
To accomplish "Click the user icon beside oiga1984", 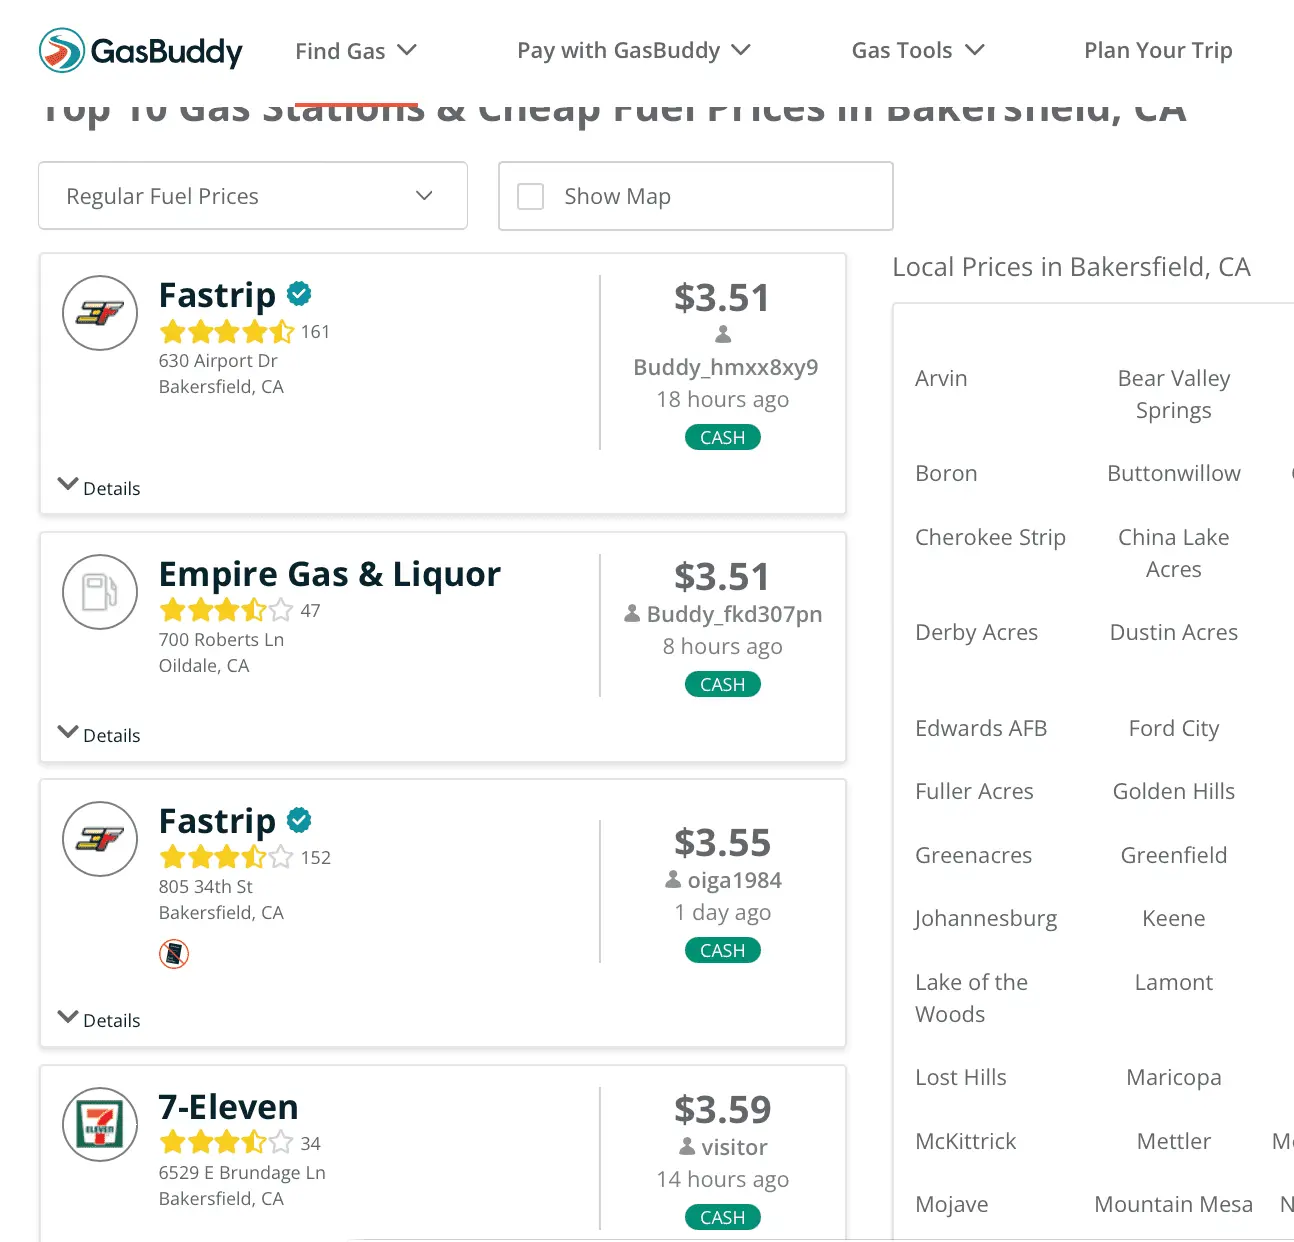I will click(x=674, y=880).
